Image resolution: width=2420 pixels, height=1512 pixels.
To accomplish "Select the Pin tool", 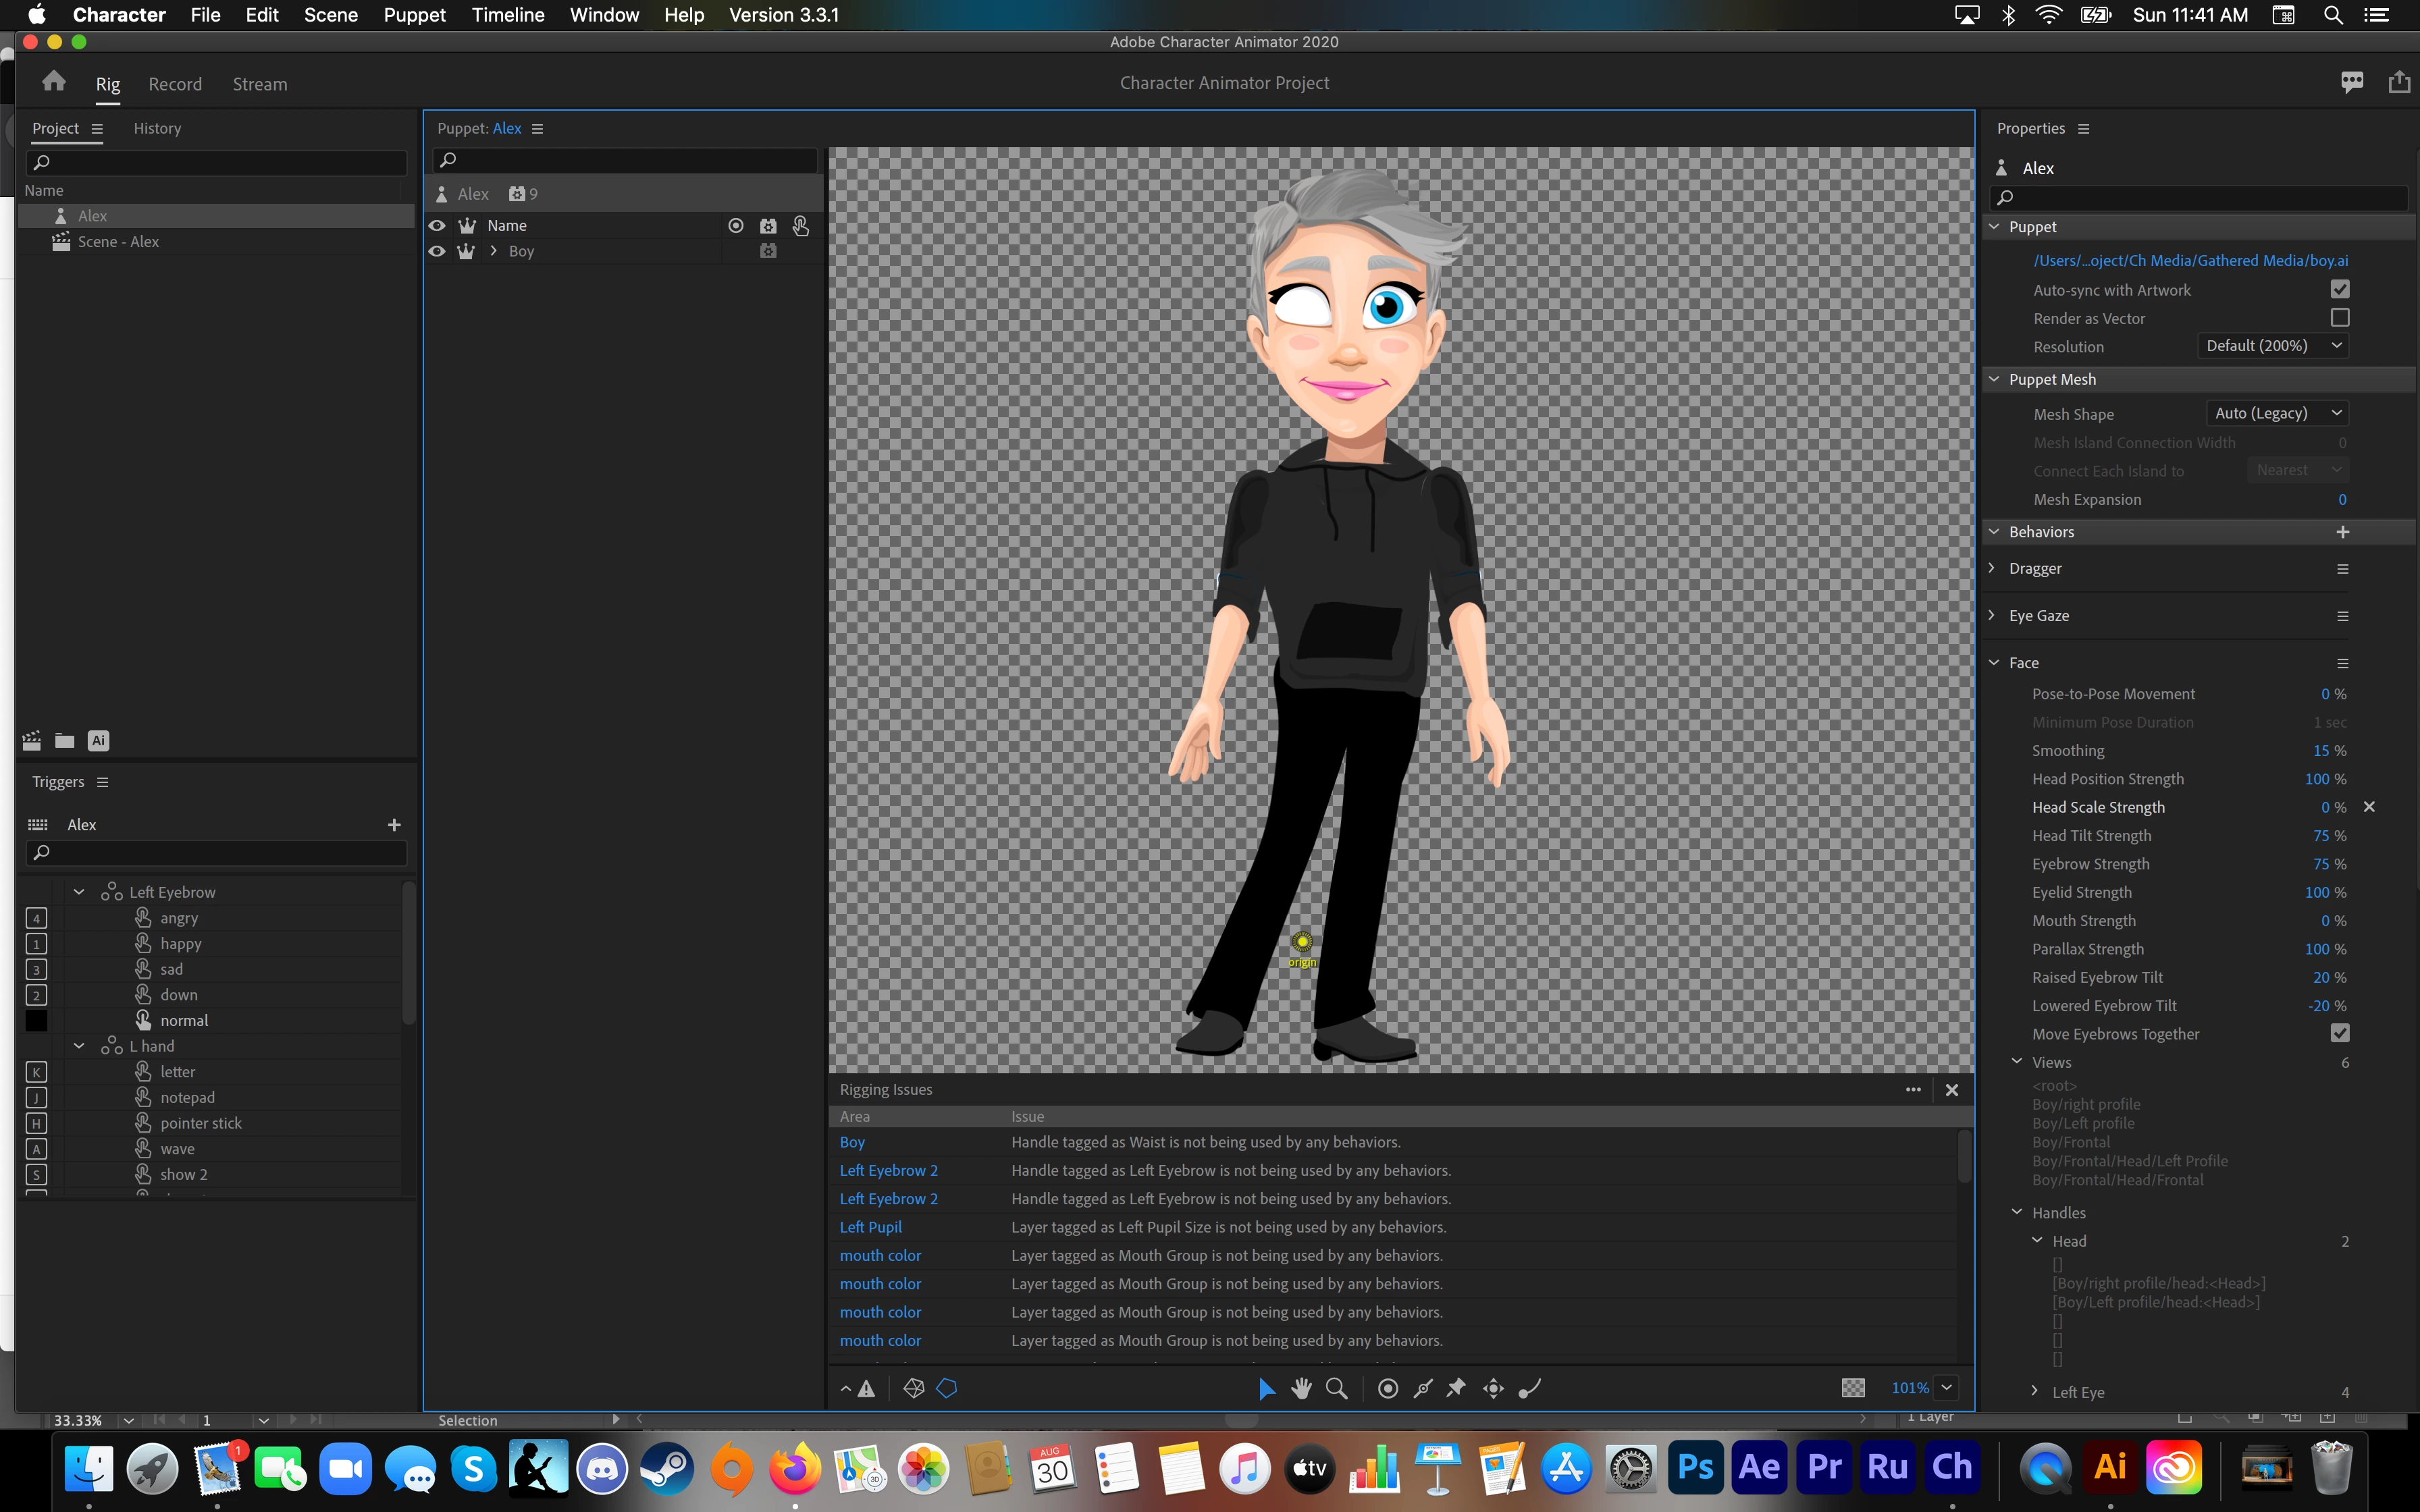I will pyautogui.click(x=1457, y=1388).
